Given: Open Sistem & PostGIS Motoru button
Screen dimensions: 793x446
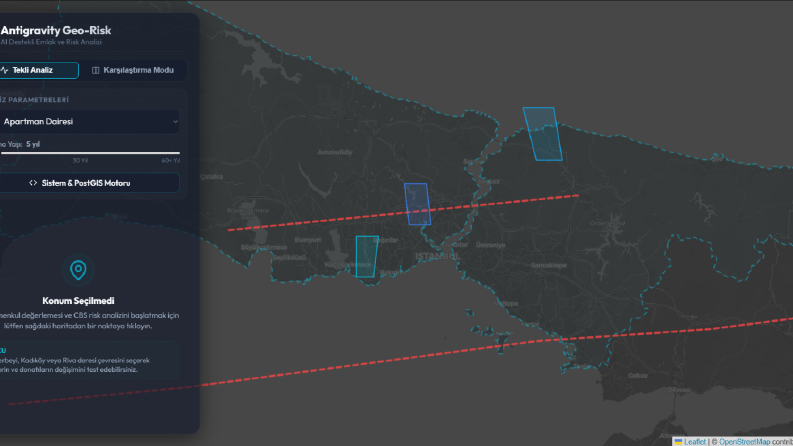Looking at the screenshot, I should (89, 183).
